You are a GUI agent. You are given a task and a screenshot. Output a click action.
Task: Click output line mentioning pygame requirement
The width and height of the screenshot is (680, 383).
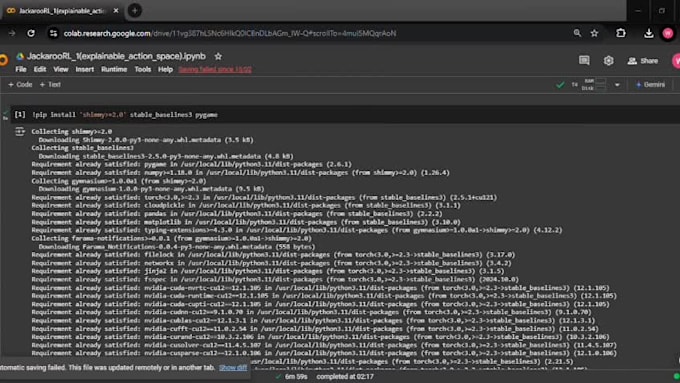click(x=192, y=164)
